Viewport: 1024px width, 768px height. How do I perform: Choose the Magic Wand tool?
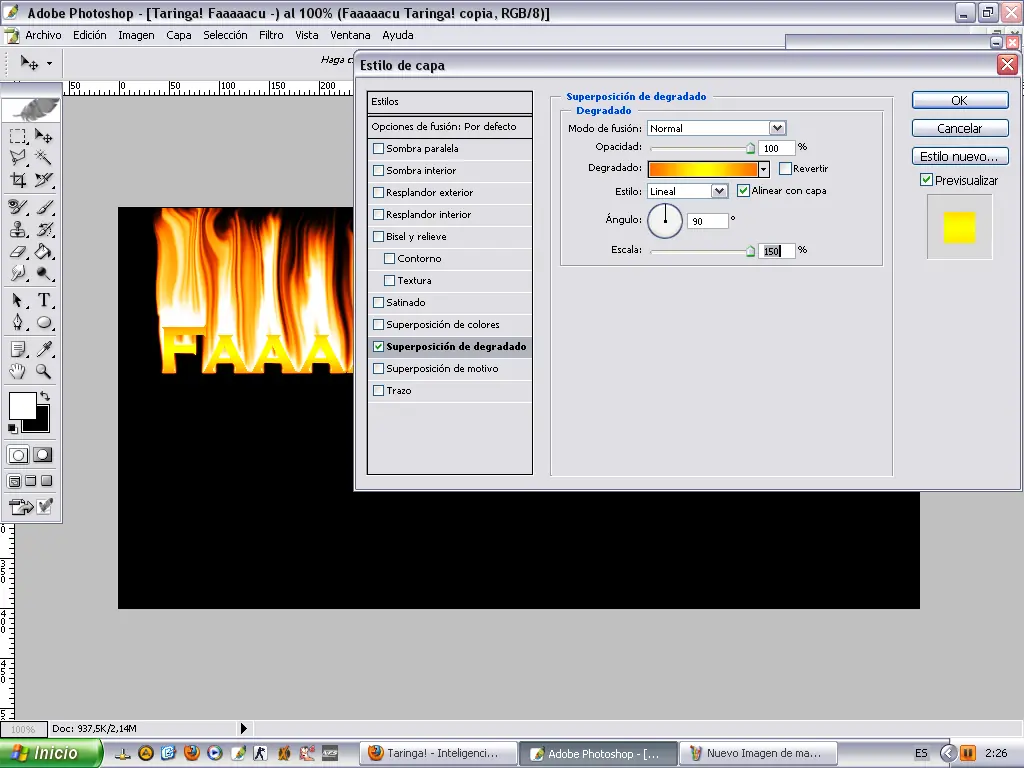point(44,157)
